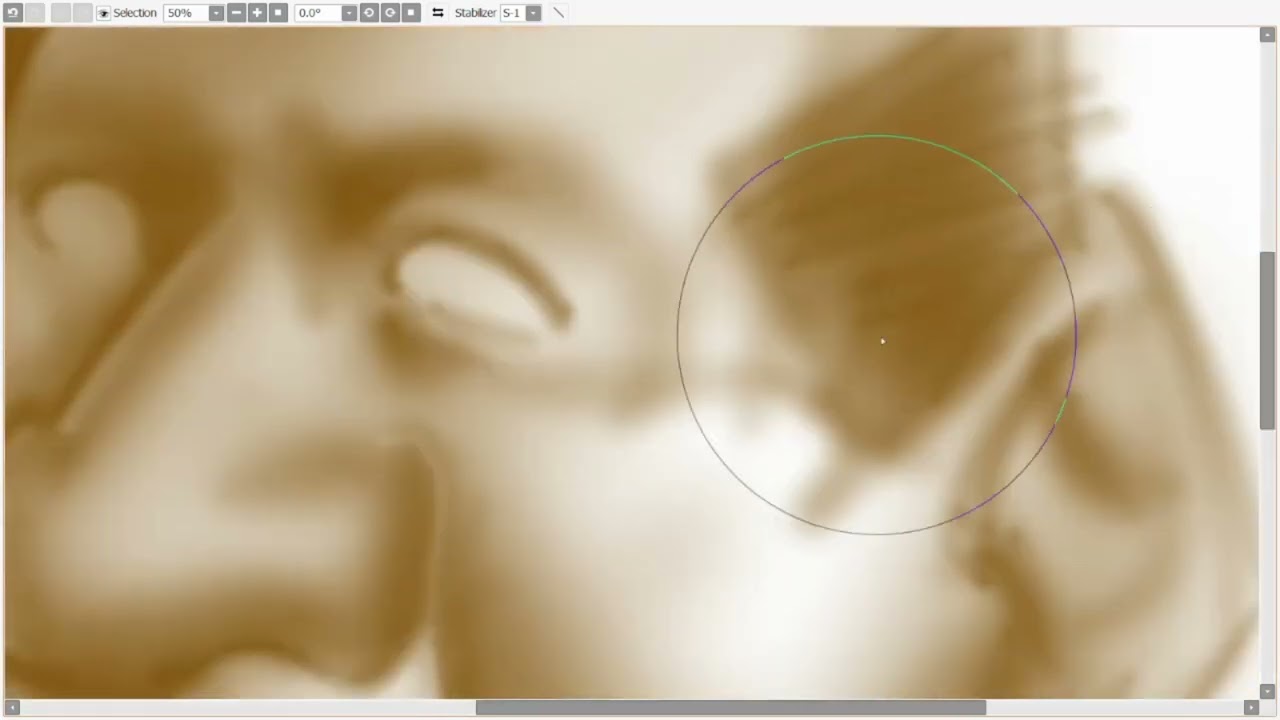
Task: Click the second blank toolbar button before Selection
Action: click(x=82, y=13)
